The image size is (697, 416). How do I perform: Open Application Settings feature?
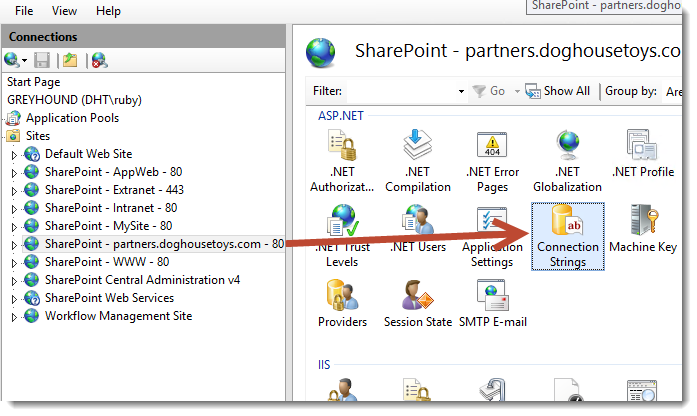(x=492, y=237)
